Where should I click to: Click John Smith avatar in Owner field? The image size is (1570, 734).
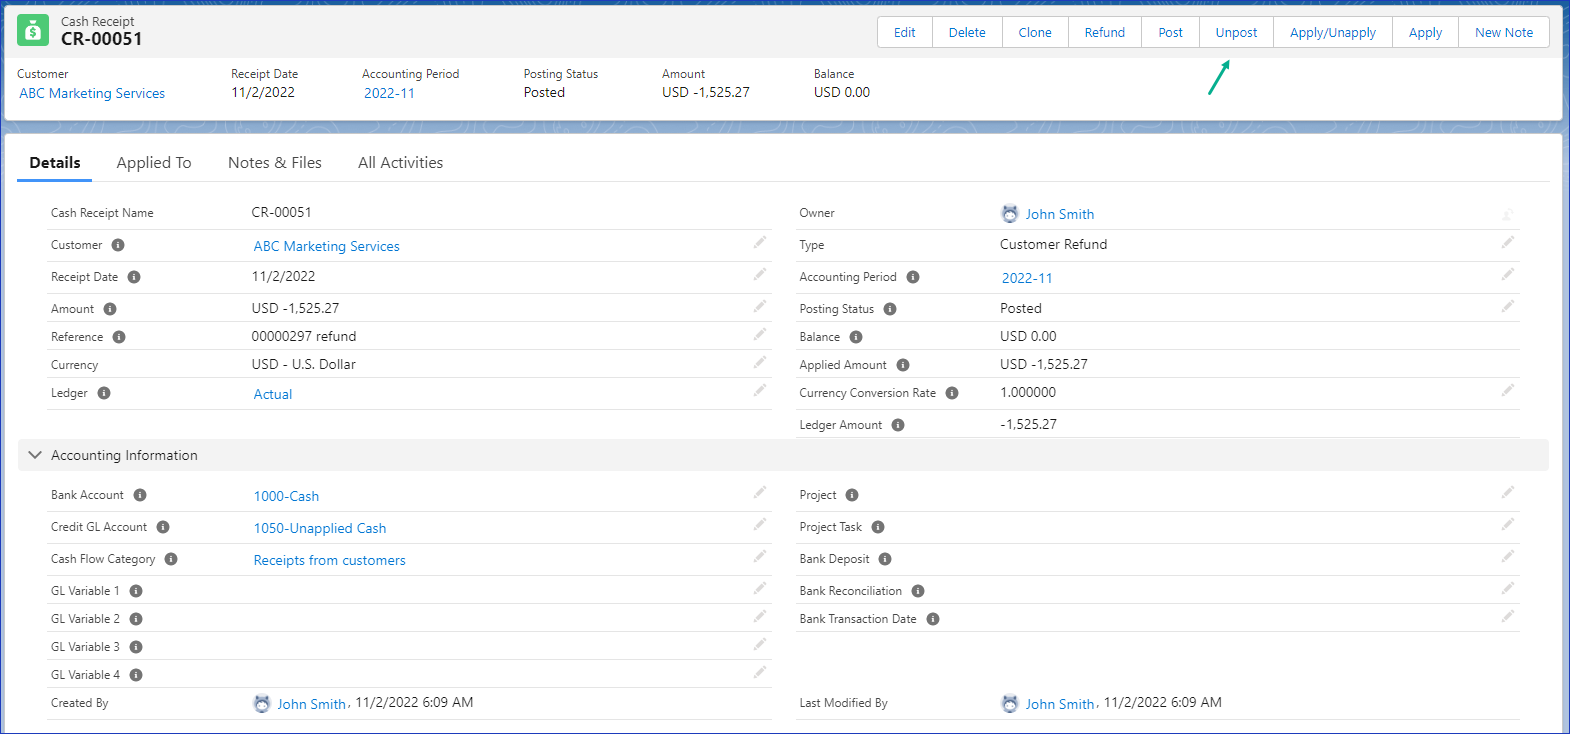point(1010,214)
